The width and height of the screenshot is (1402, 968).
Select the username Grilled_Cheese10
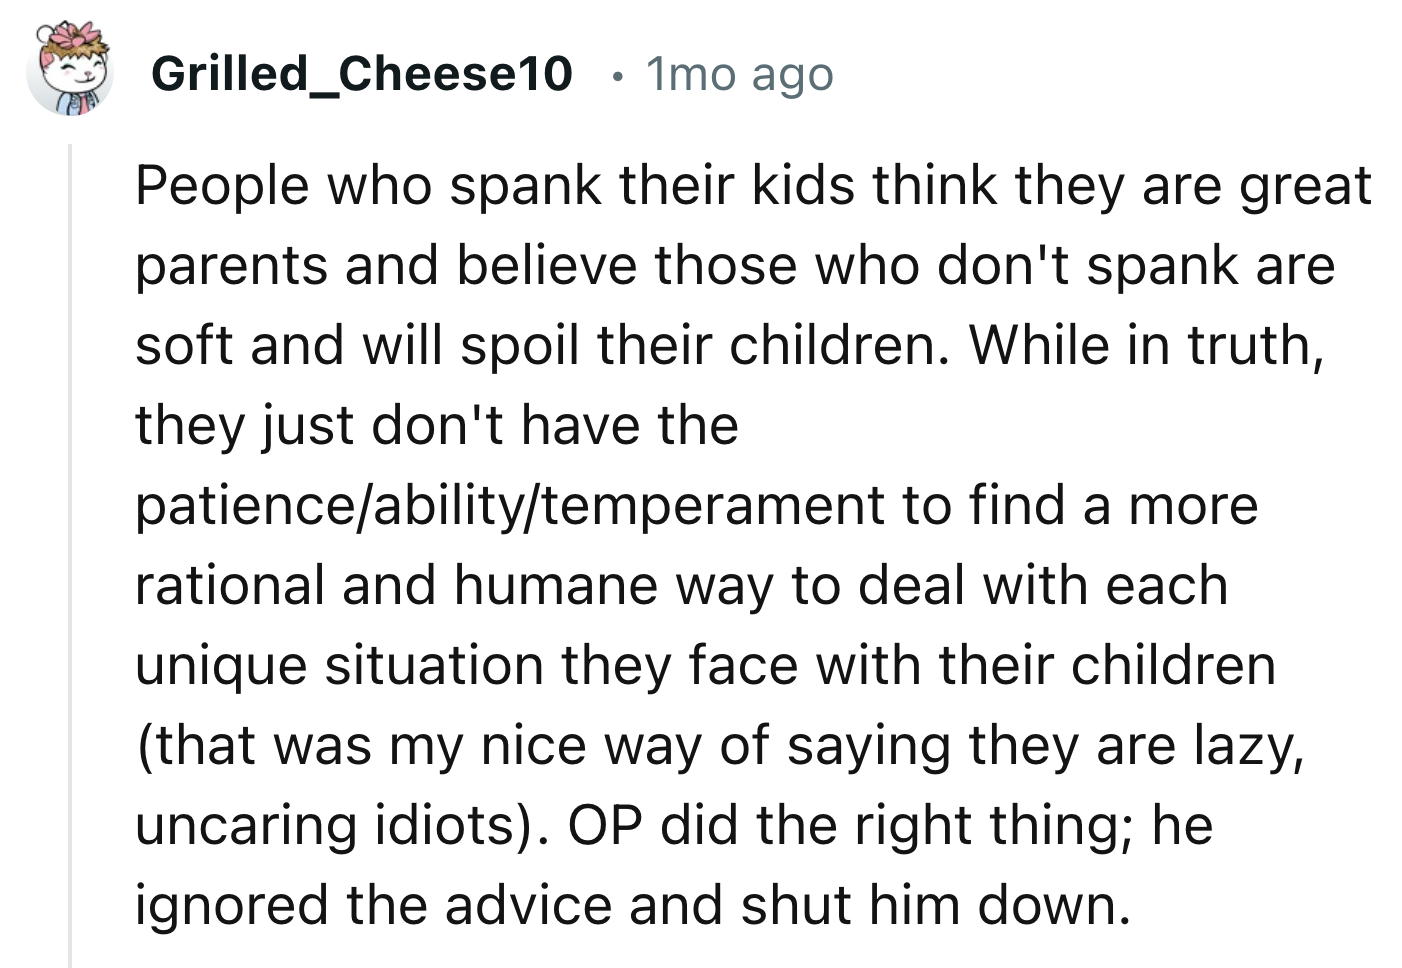tap(363, 72)
